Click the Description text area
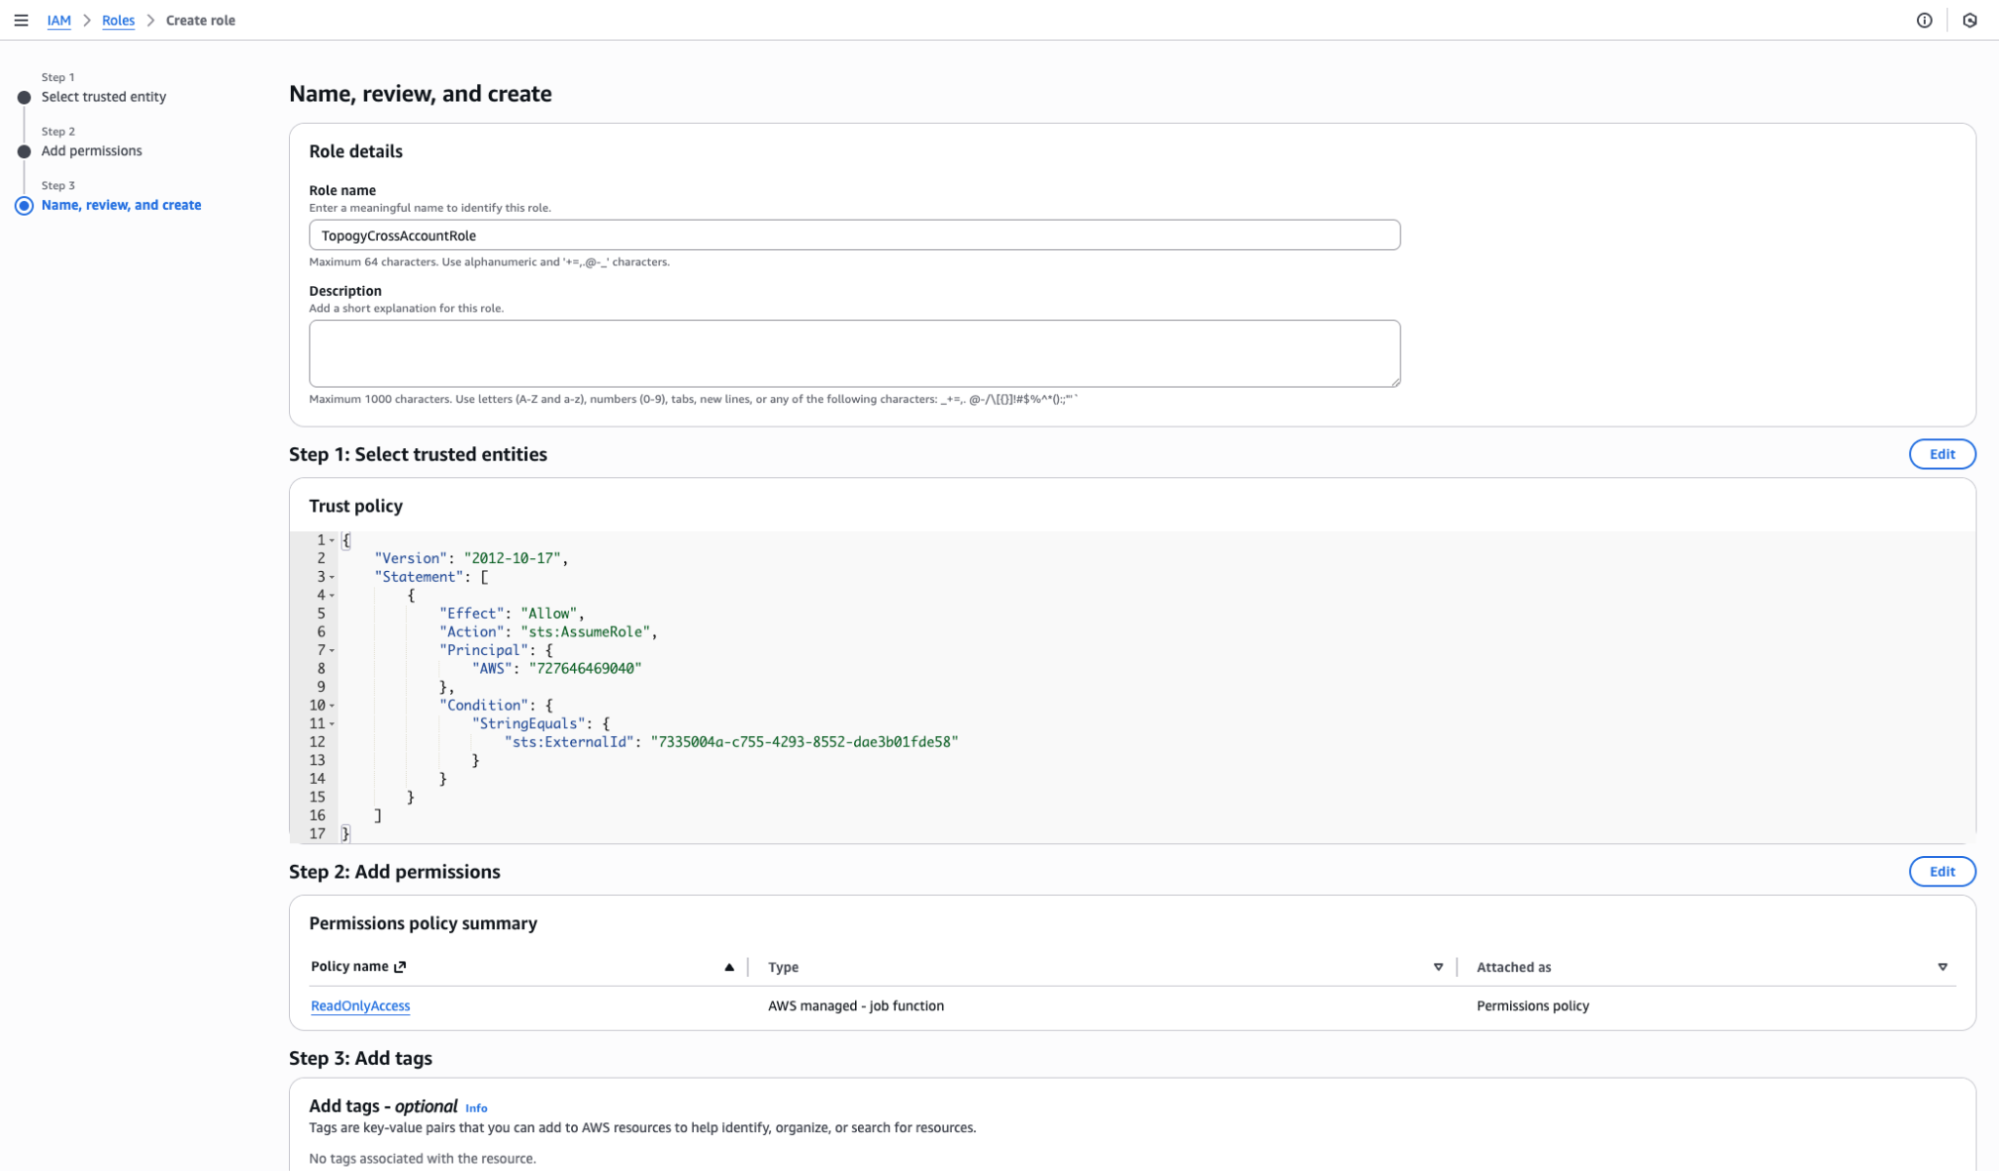Screen dimensions: 1999x1172 click(x=854, y=354)
